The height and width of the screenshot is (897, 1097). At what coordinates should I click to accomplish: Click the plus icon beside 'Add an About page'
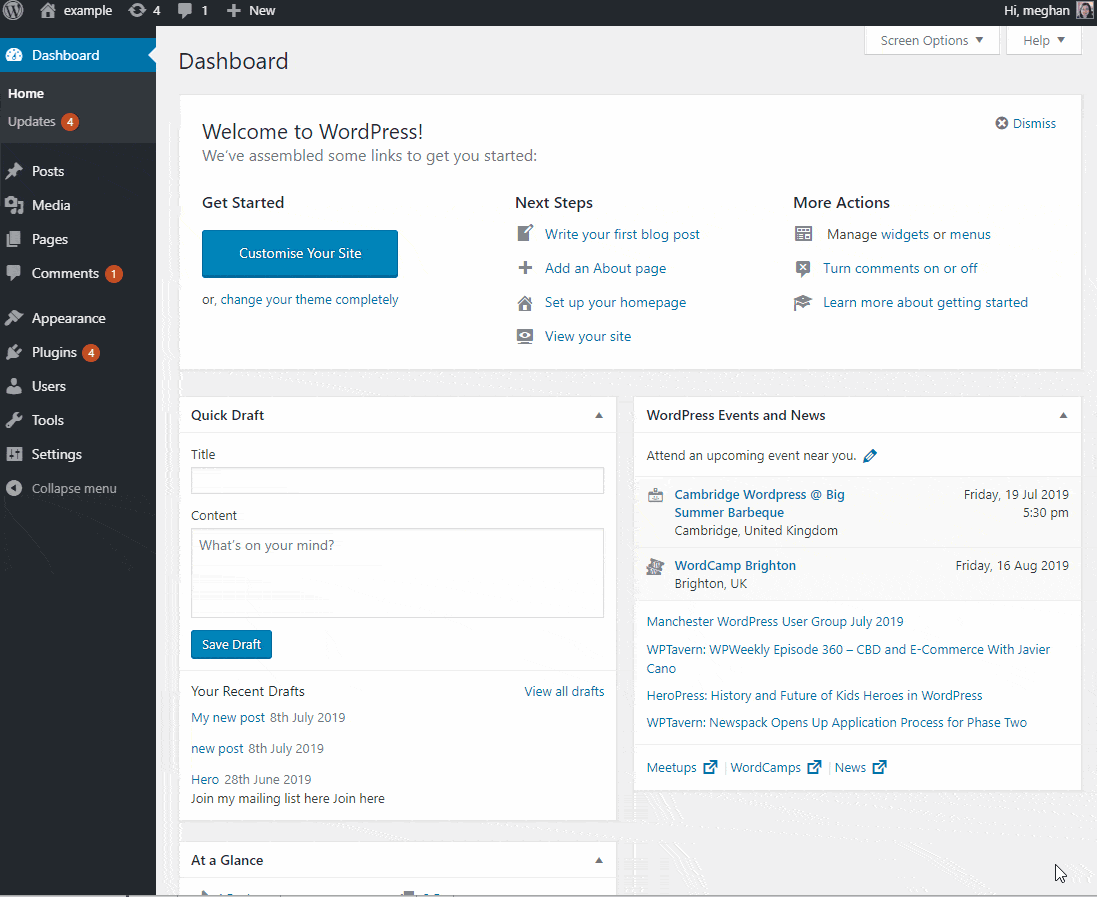click(x=525, y=268)
